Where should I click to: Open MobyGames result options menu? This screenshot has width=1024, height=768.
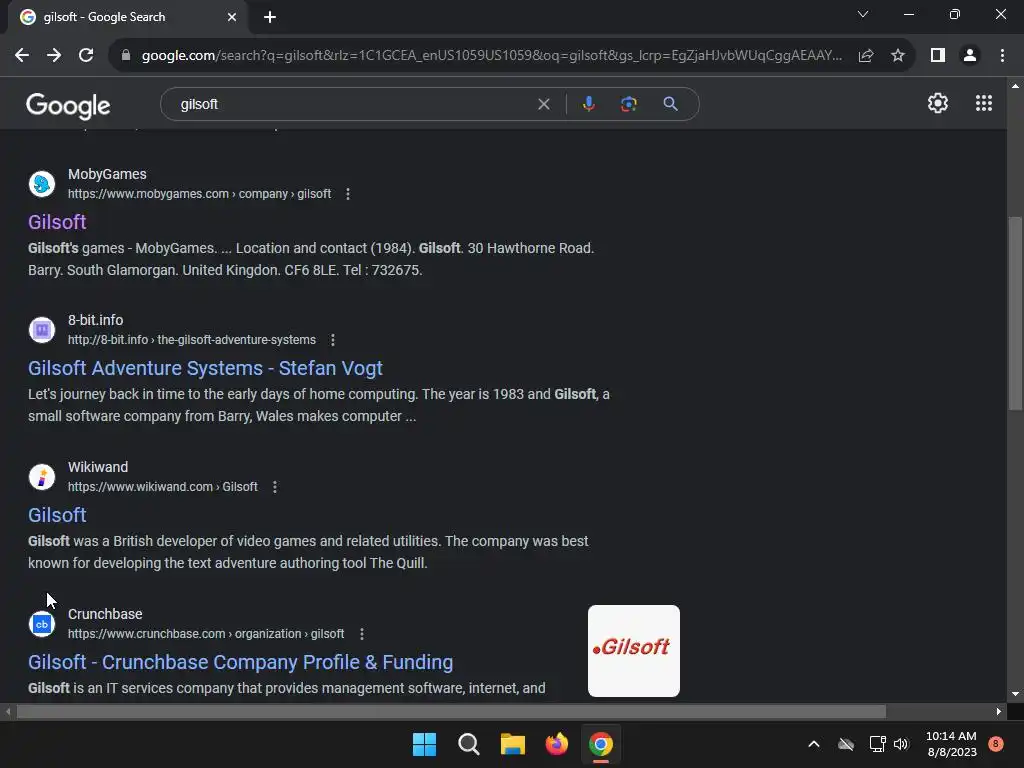(348, 194)
